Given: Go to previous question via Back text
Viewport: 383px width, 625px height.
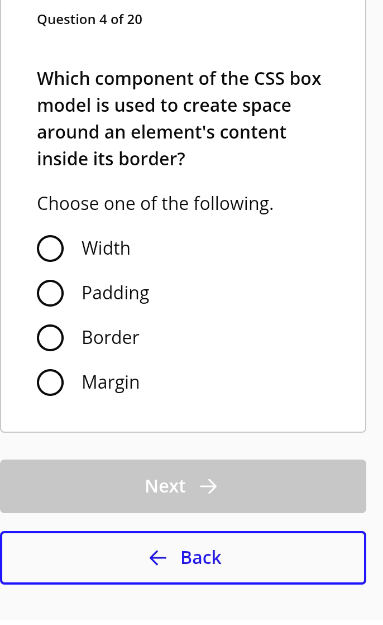Looking at the screenshot, I should [201, 558].
